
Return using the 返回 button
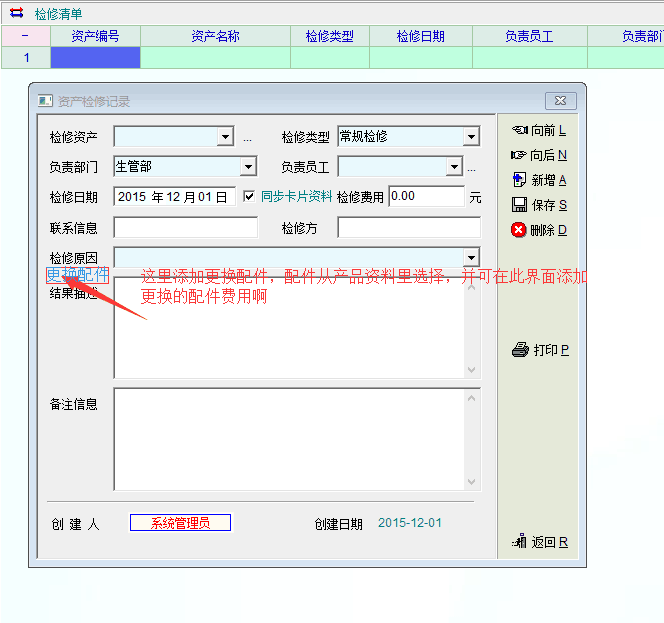point(539,542)
